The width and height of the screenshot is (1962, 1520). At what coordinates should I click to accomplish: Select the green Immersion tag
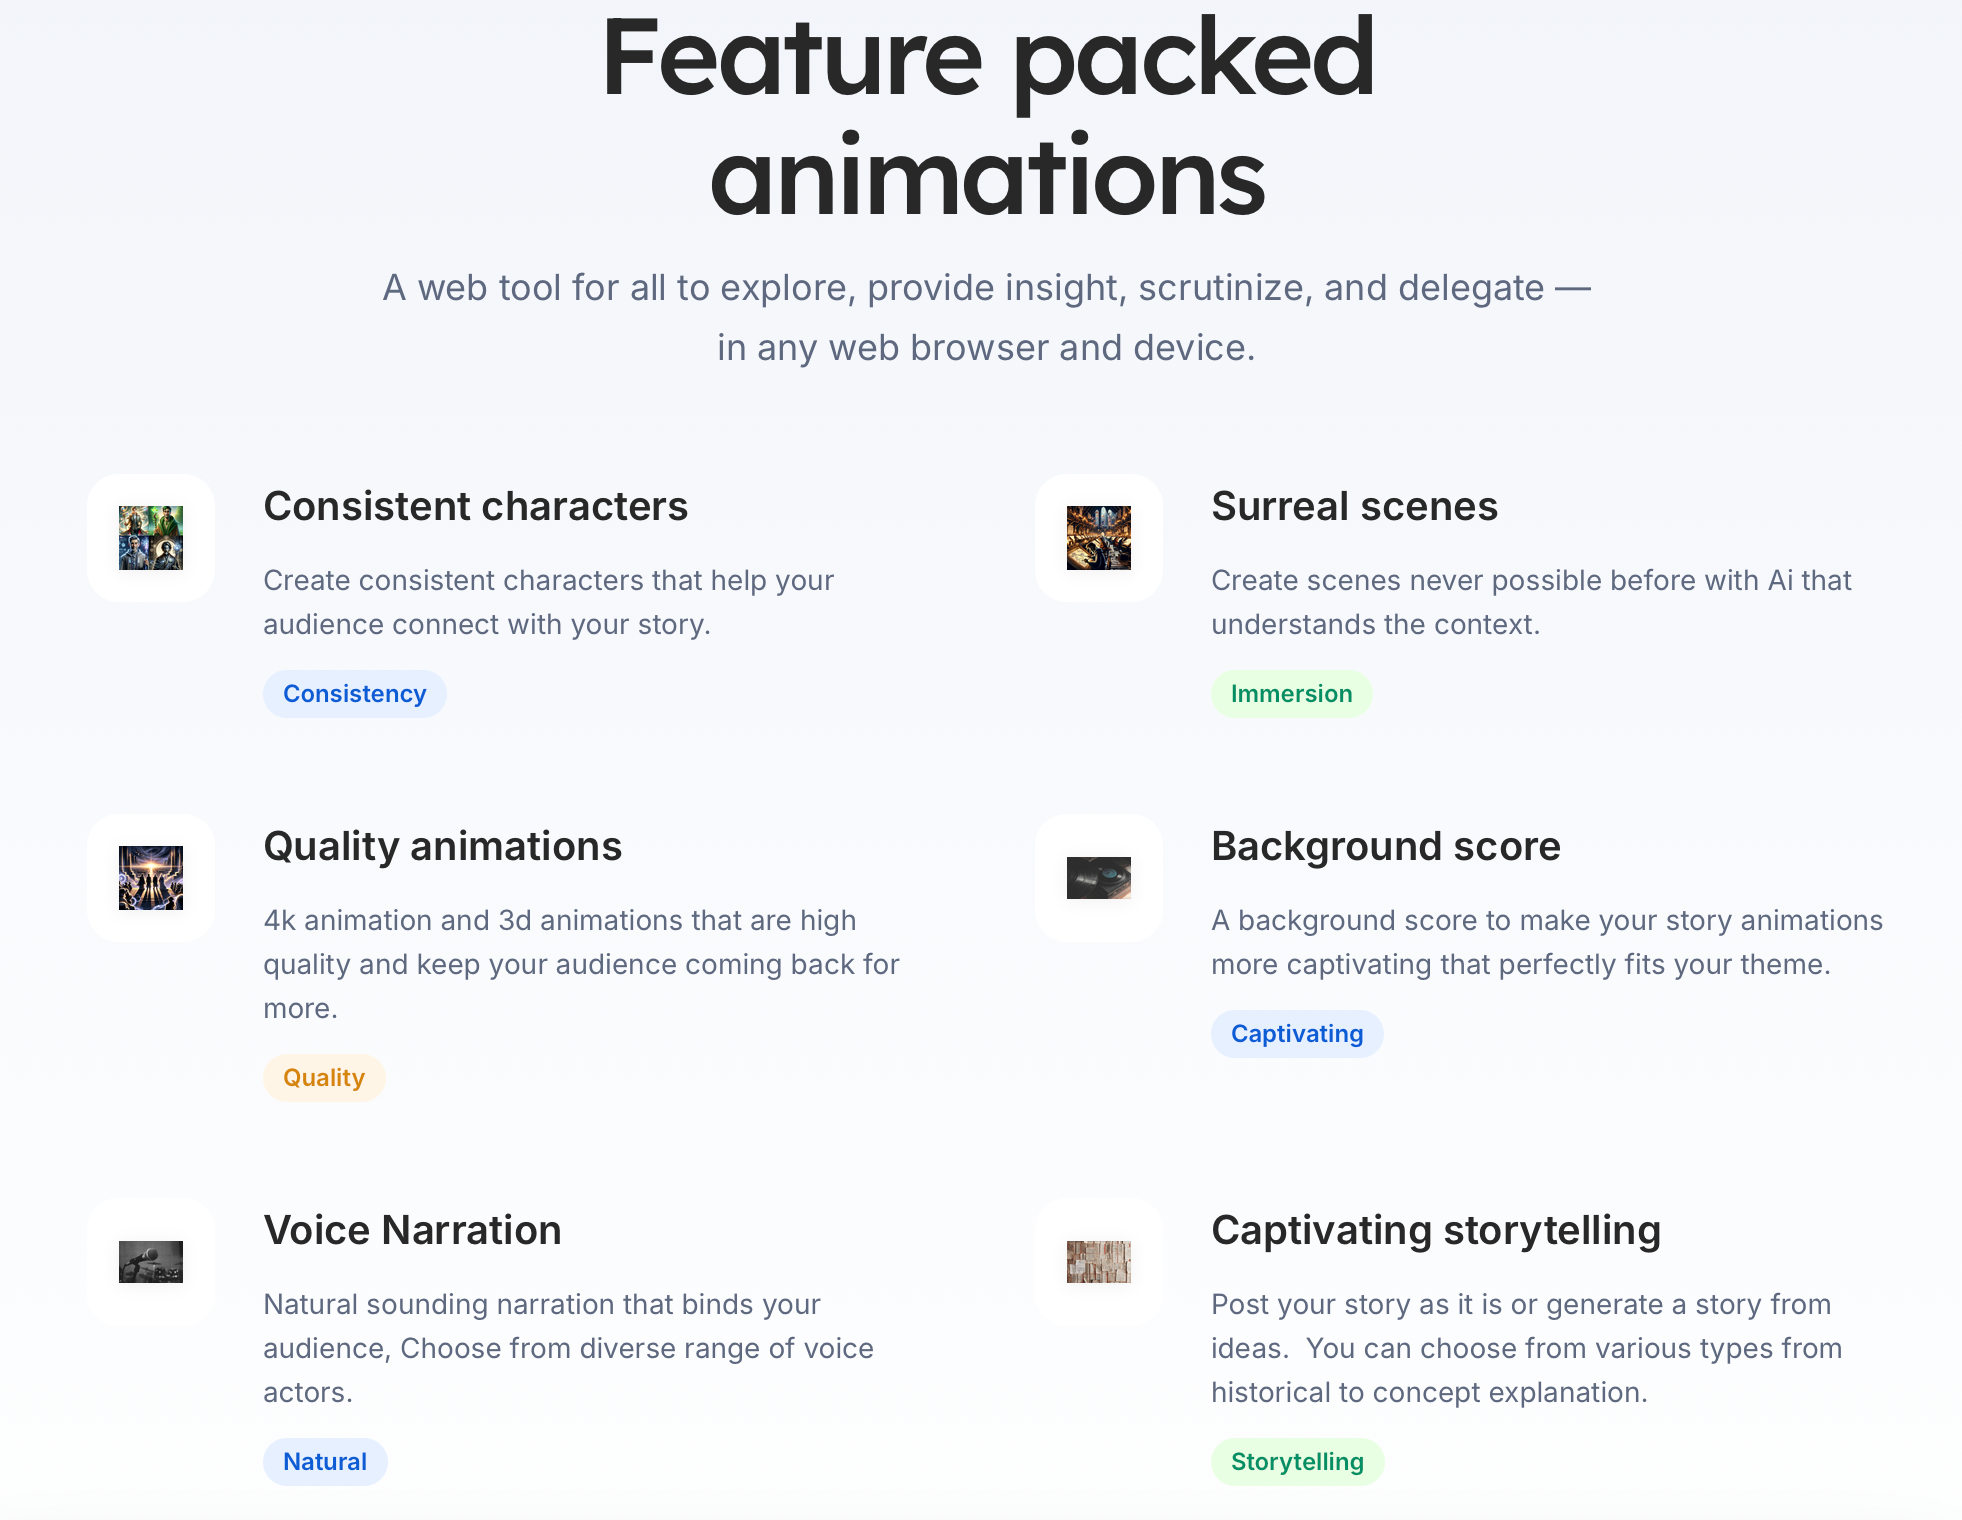[x=1291, y=694]
